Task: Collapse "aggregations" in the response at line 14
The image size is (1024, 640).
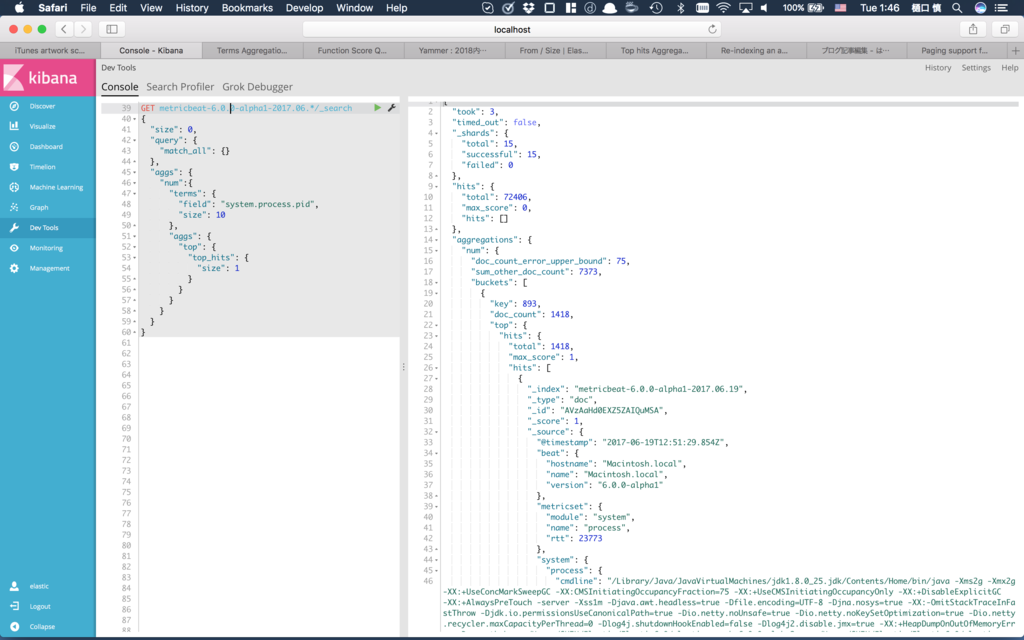Action: click(436, 240)
